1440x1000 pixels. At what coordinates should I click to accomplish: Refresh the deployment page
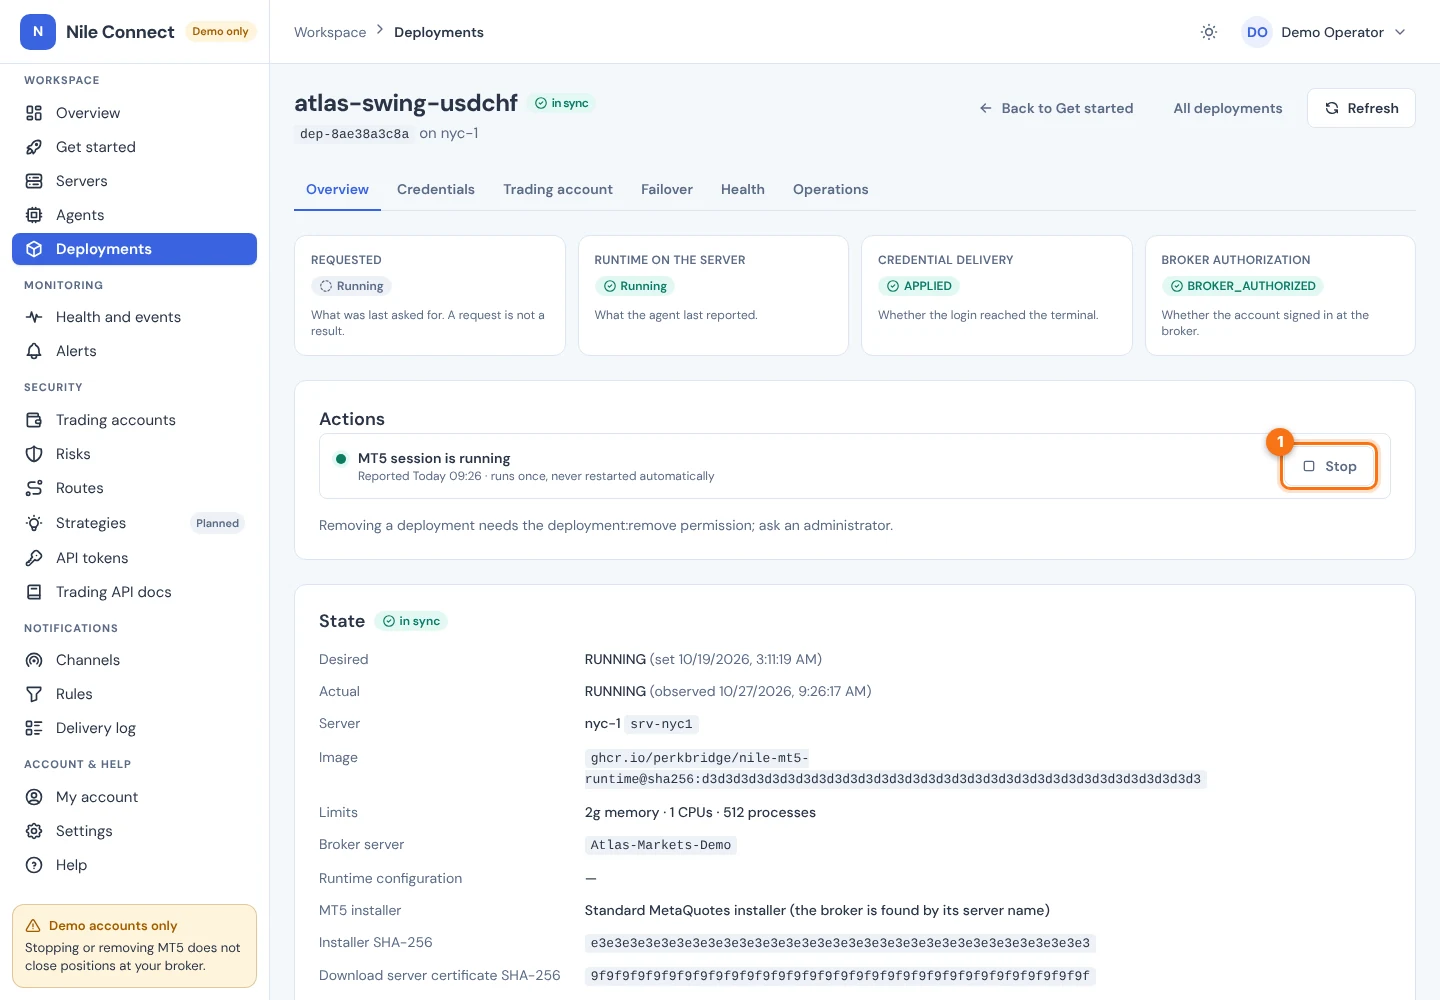point(1361,108)
